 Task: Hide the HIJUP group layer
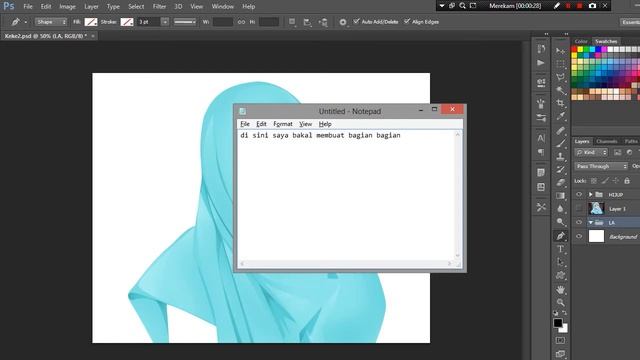click(579, 195)
